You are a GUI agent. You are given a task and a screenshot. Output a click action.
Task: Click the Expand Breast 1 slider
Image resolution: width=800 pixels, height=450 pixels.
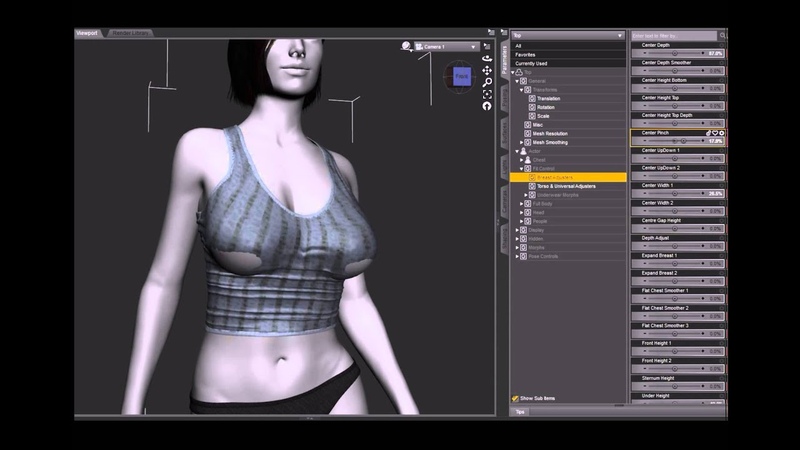pos(678,263)
